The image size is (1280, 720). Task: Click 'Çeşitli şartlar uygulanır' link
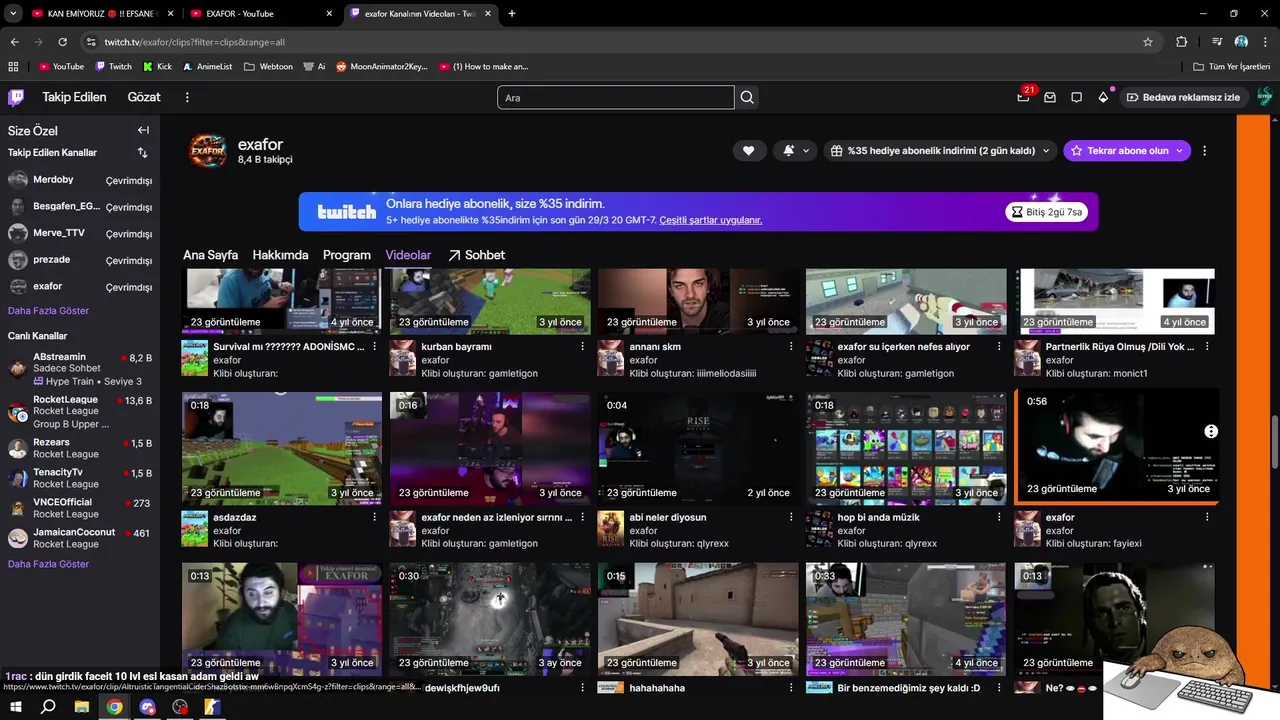710,220
